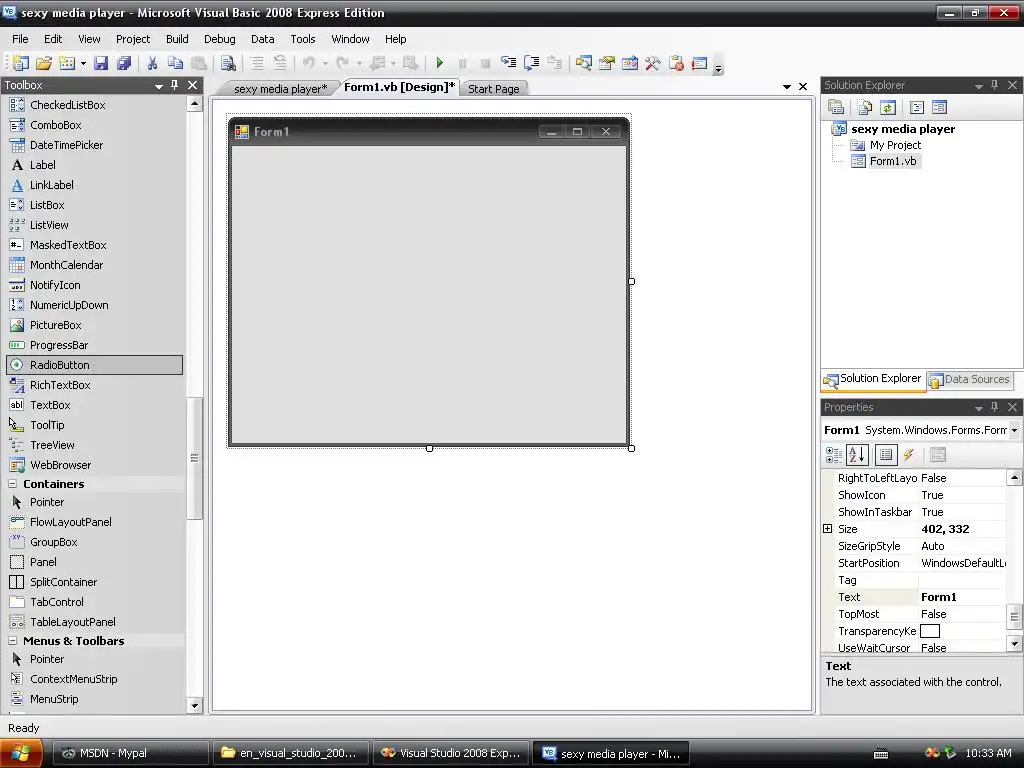Open the Project menu

tap(133, 39)
